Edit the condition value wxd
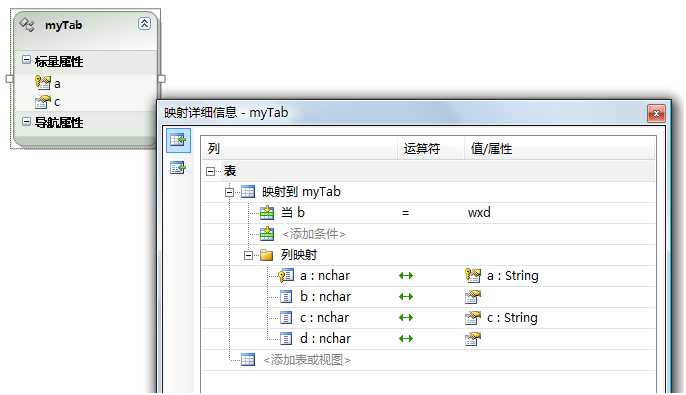 479,213
